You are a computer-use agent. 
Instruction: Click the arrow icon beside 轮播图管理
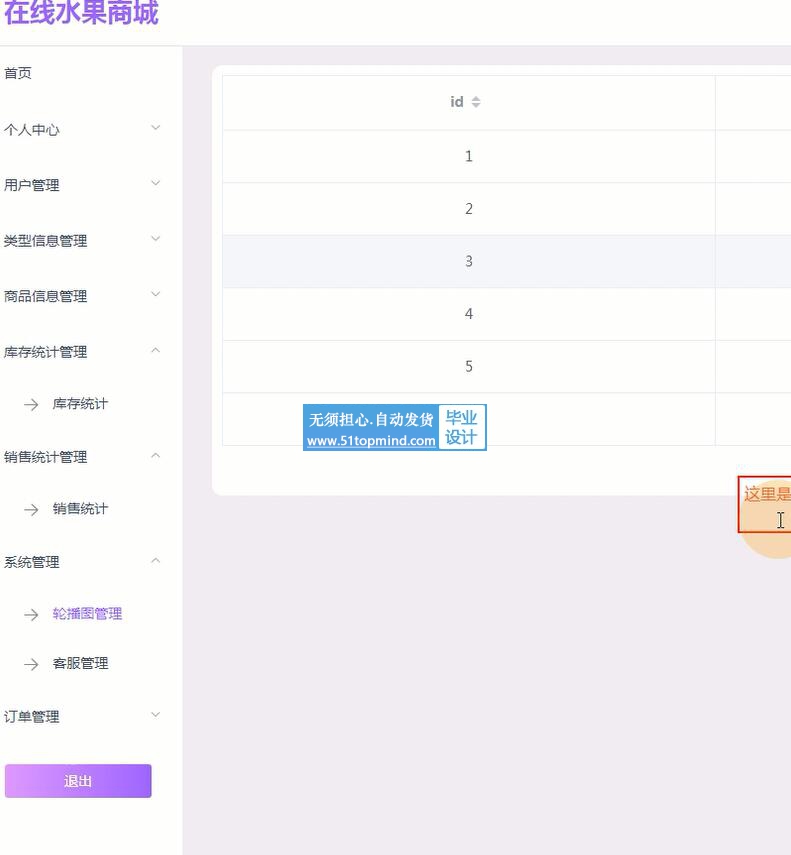[x=31, y=615]
